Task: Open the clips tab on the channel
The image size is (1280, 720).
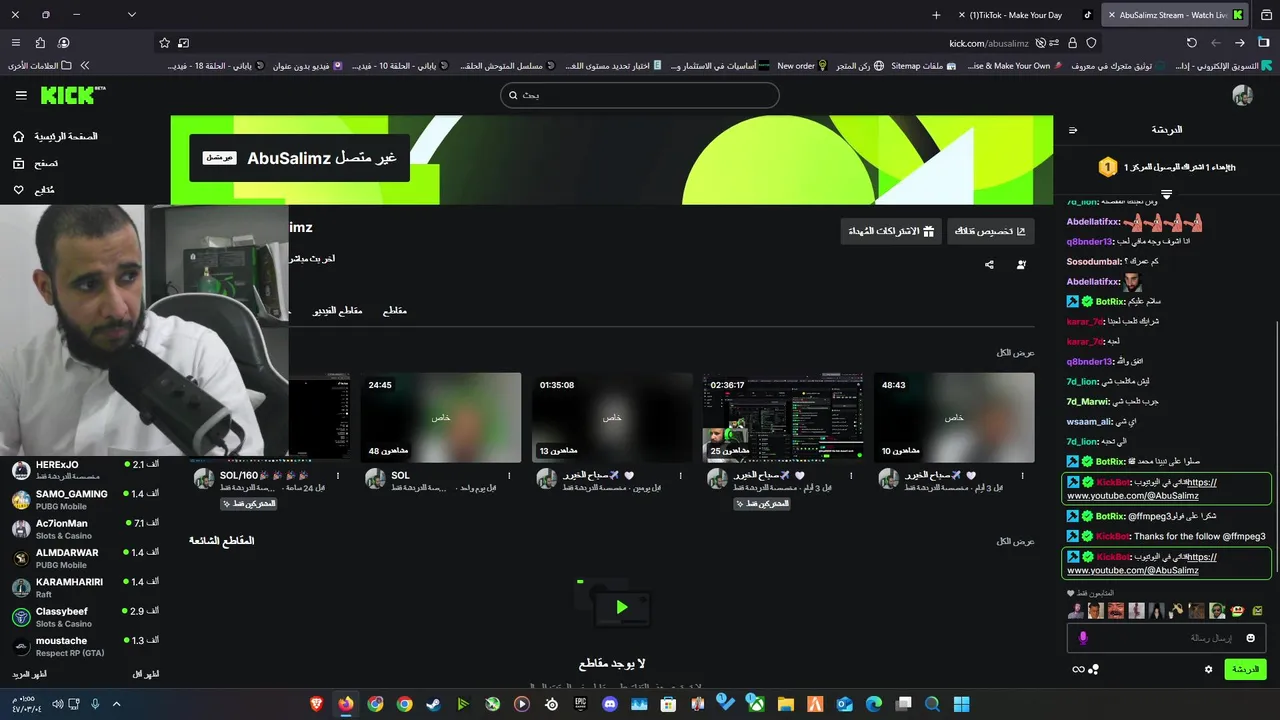Action: click(x=395, y=311)
